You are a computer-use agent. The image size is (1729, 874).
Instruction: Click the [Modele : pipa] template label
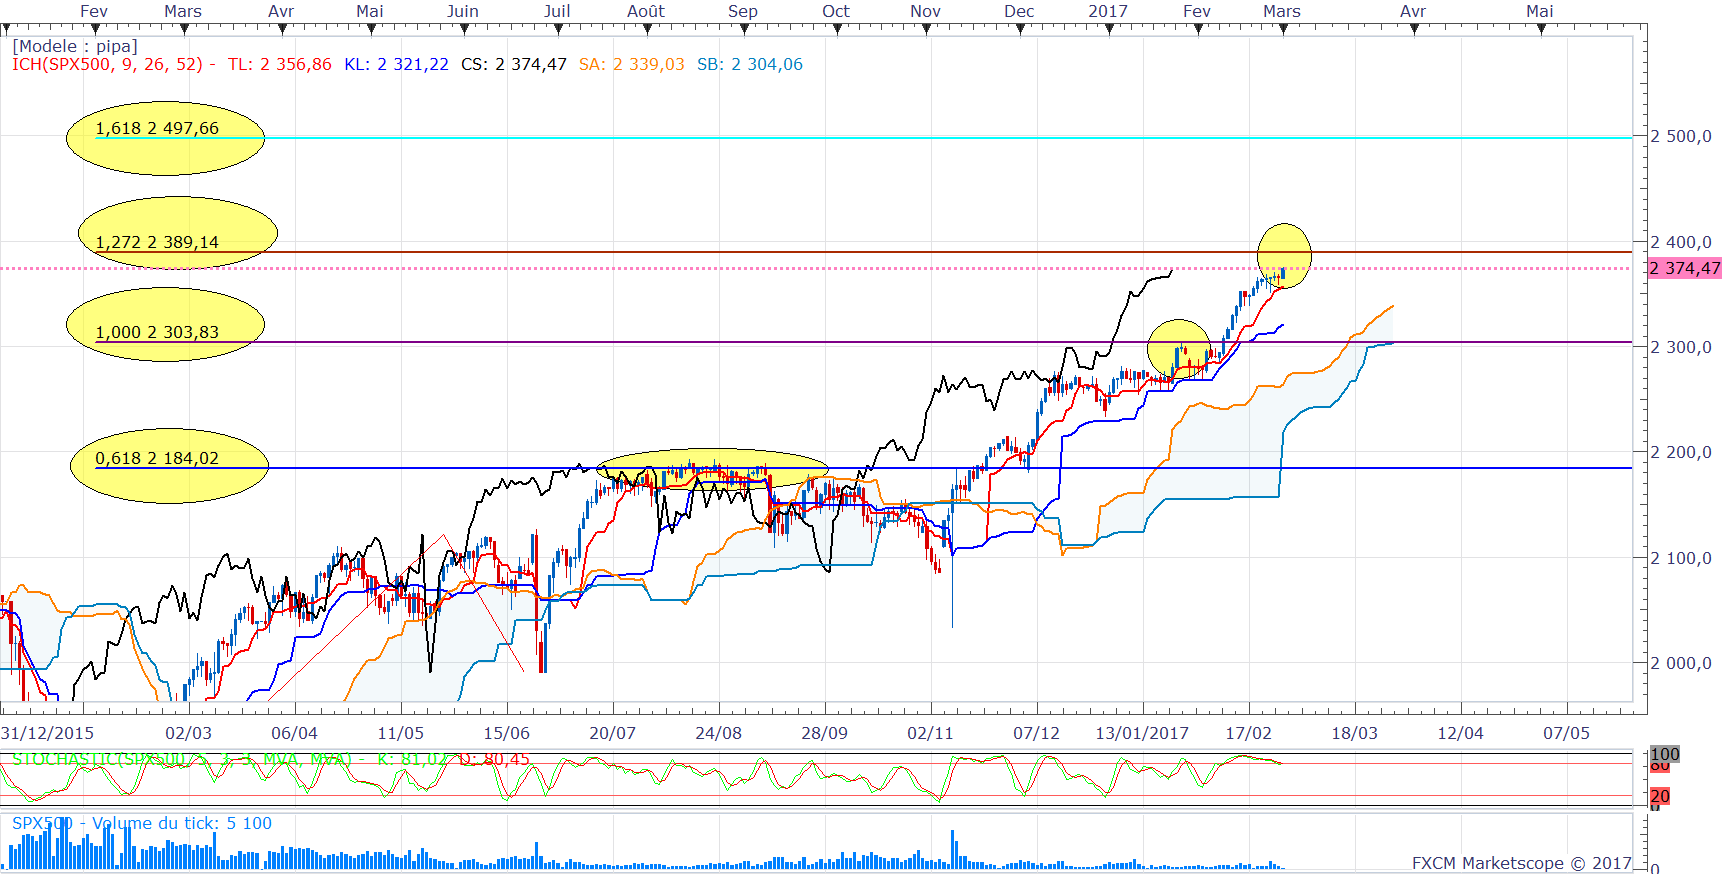(x=75, y=46)
